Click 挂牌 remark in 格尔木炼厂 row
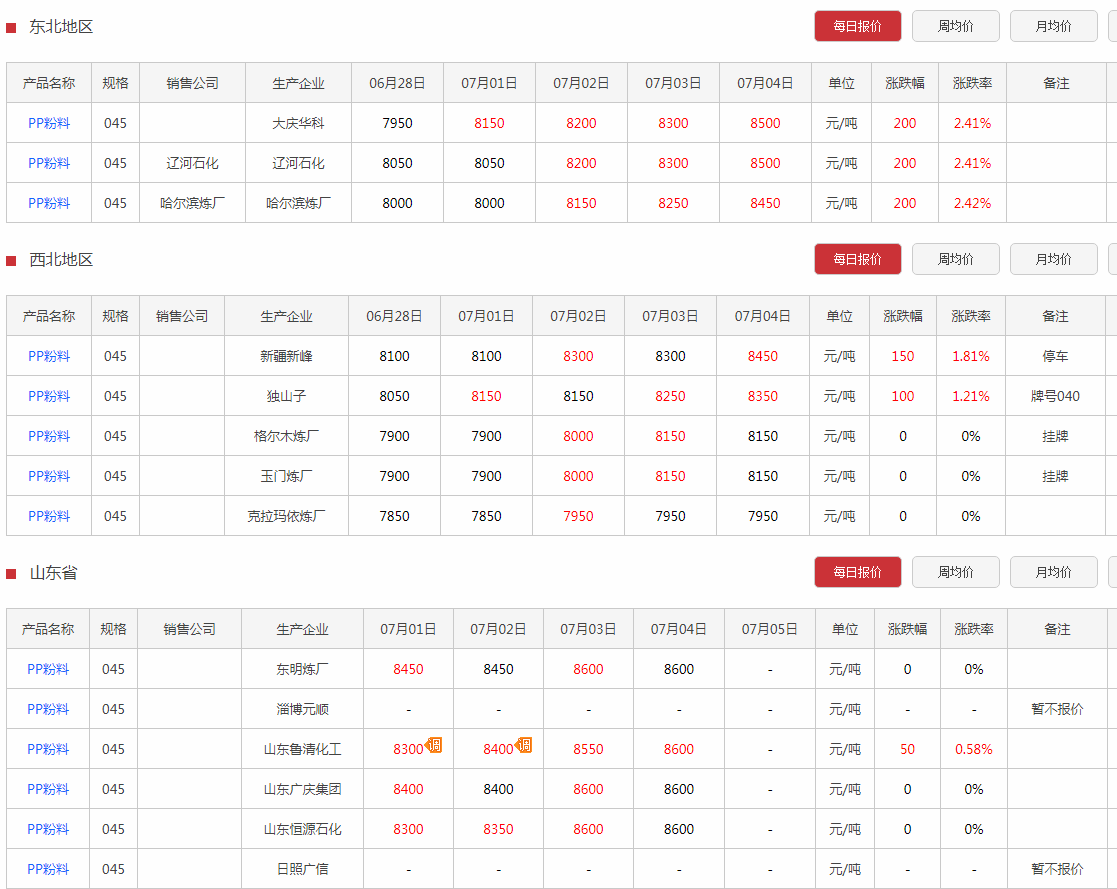Screen dimensions: 1117x889 click(x=1055, y=436)
